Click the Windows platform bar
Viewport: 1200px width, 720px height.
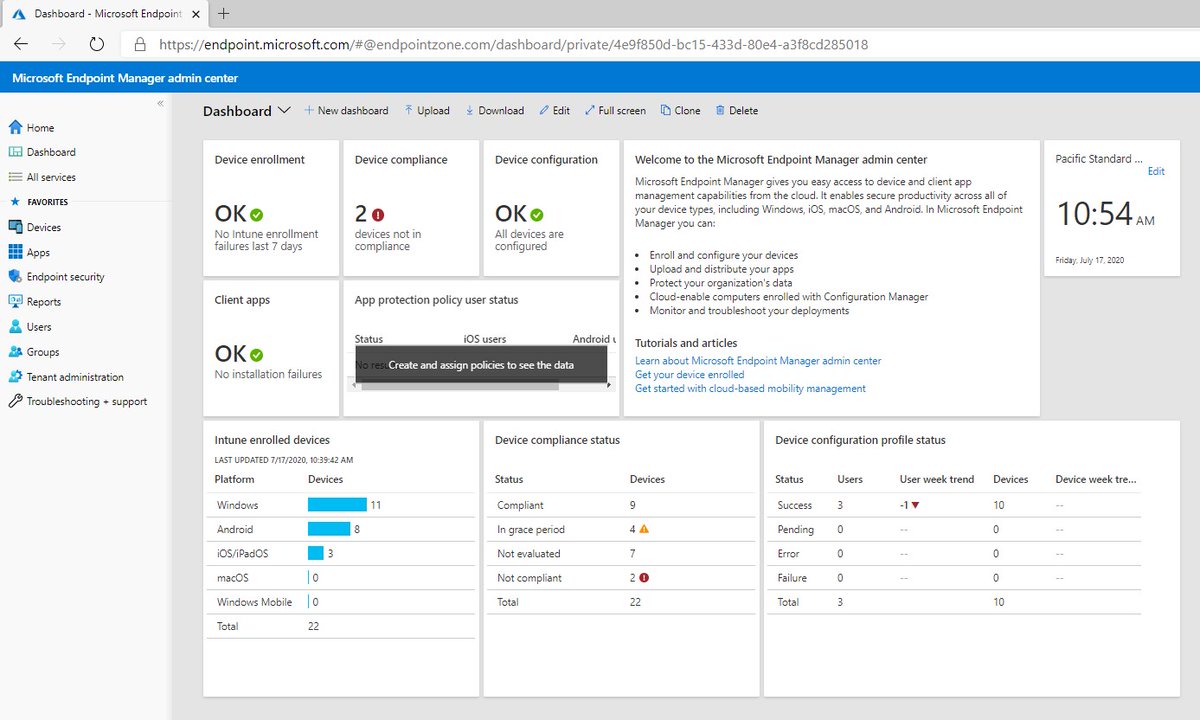point(338,505)
